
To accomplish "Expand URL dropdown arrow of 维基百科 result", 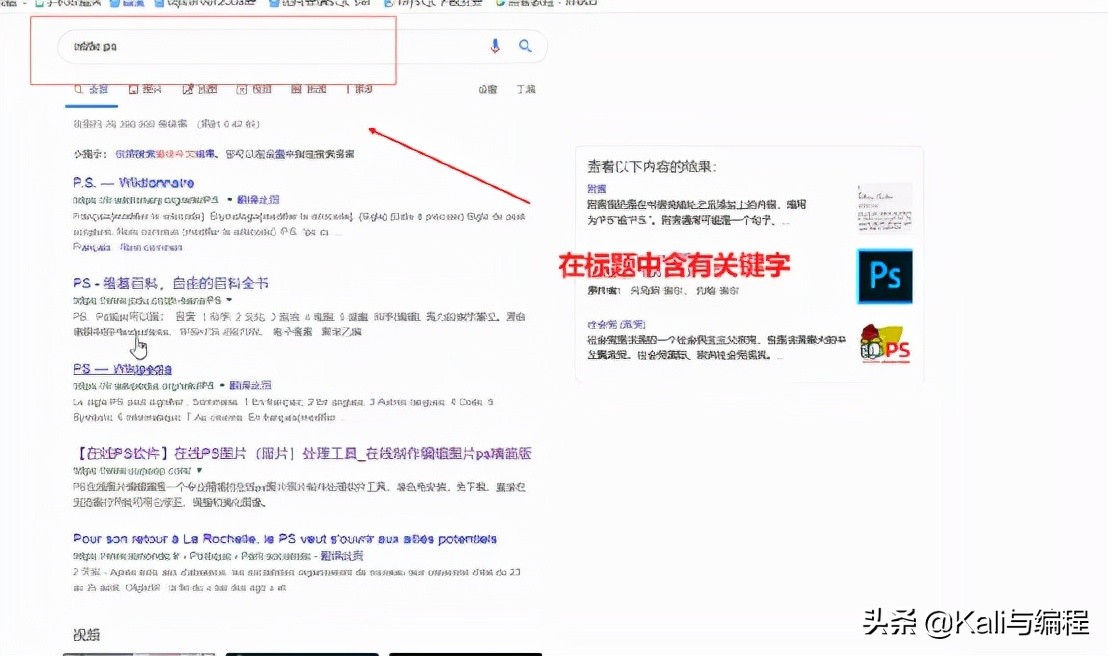I will pyautogui.click(x=229, y=300).
